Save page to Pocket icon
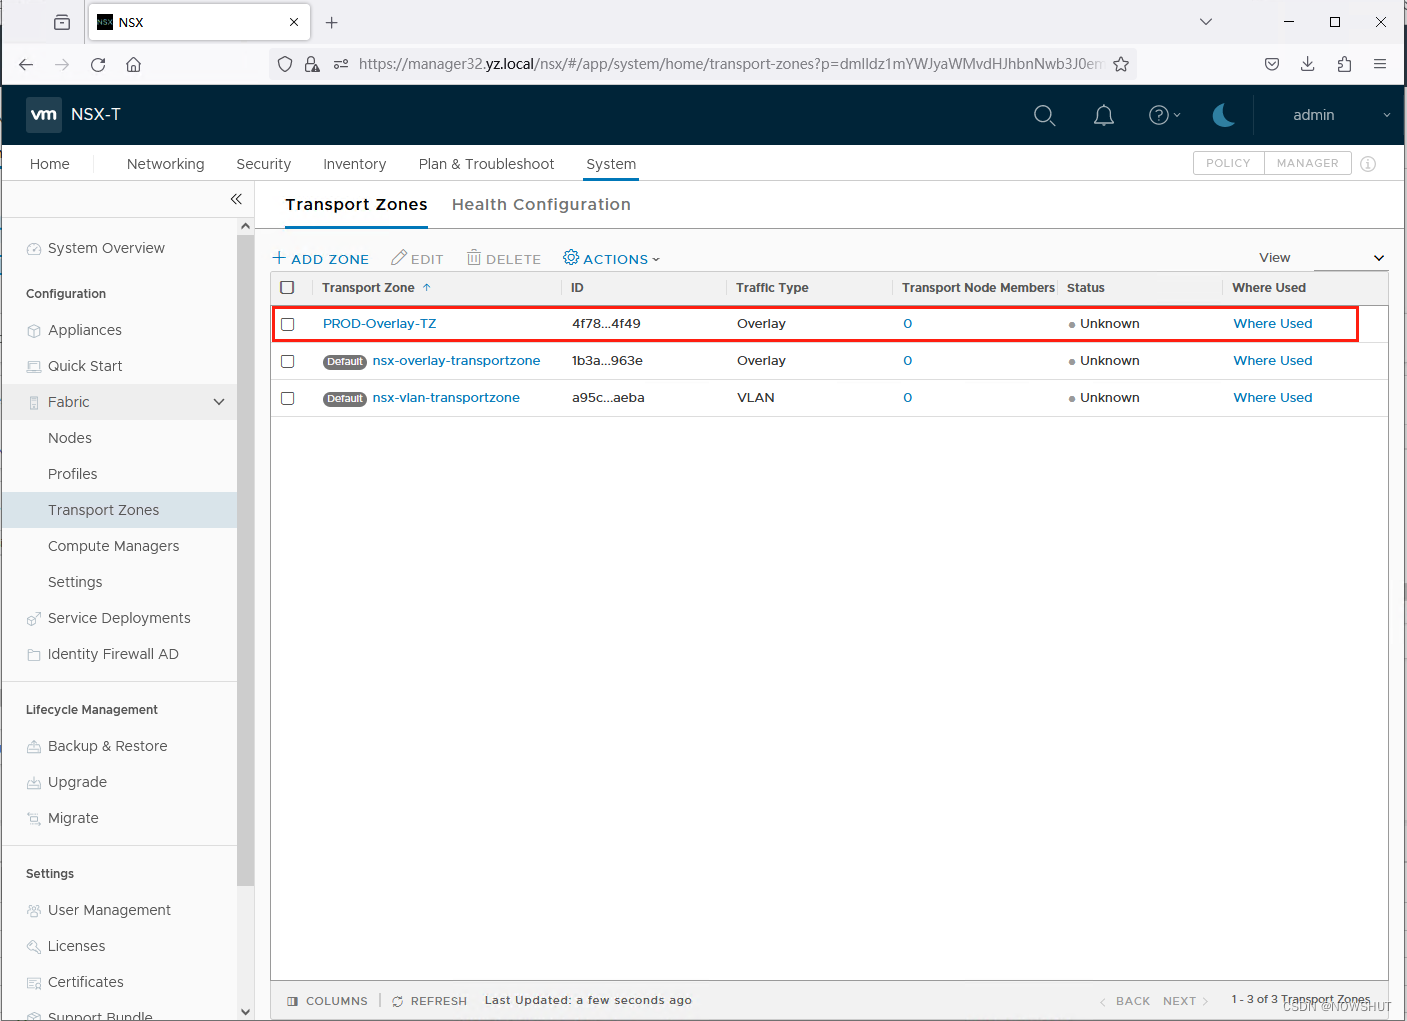Viewport: 1407px width, 1021px height. tap(1272, 64)
